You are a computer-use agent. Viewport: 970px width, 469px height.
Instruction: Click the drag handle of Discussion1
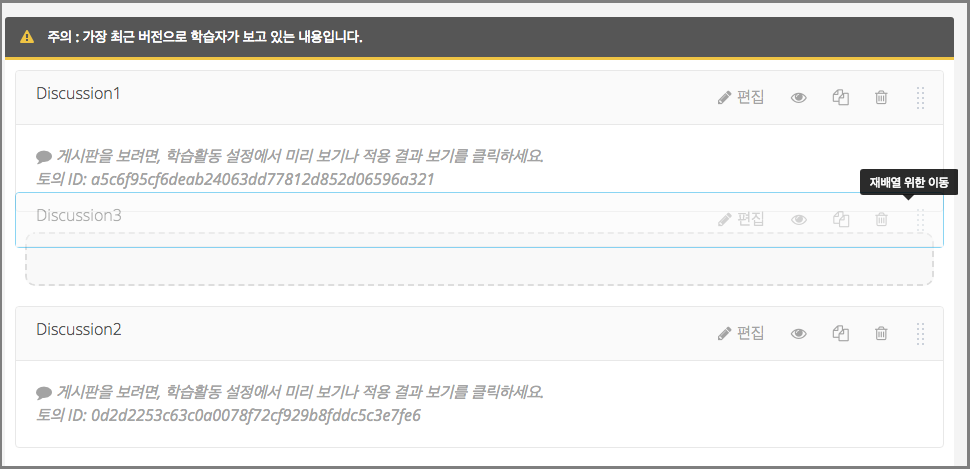921,98
